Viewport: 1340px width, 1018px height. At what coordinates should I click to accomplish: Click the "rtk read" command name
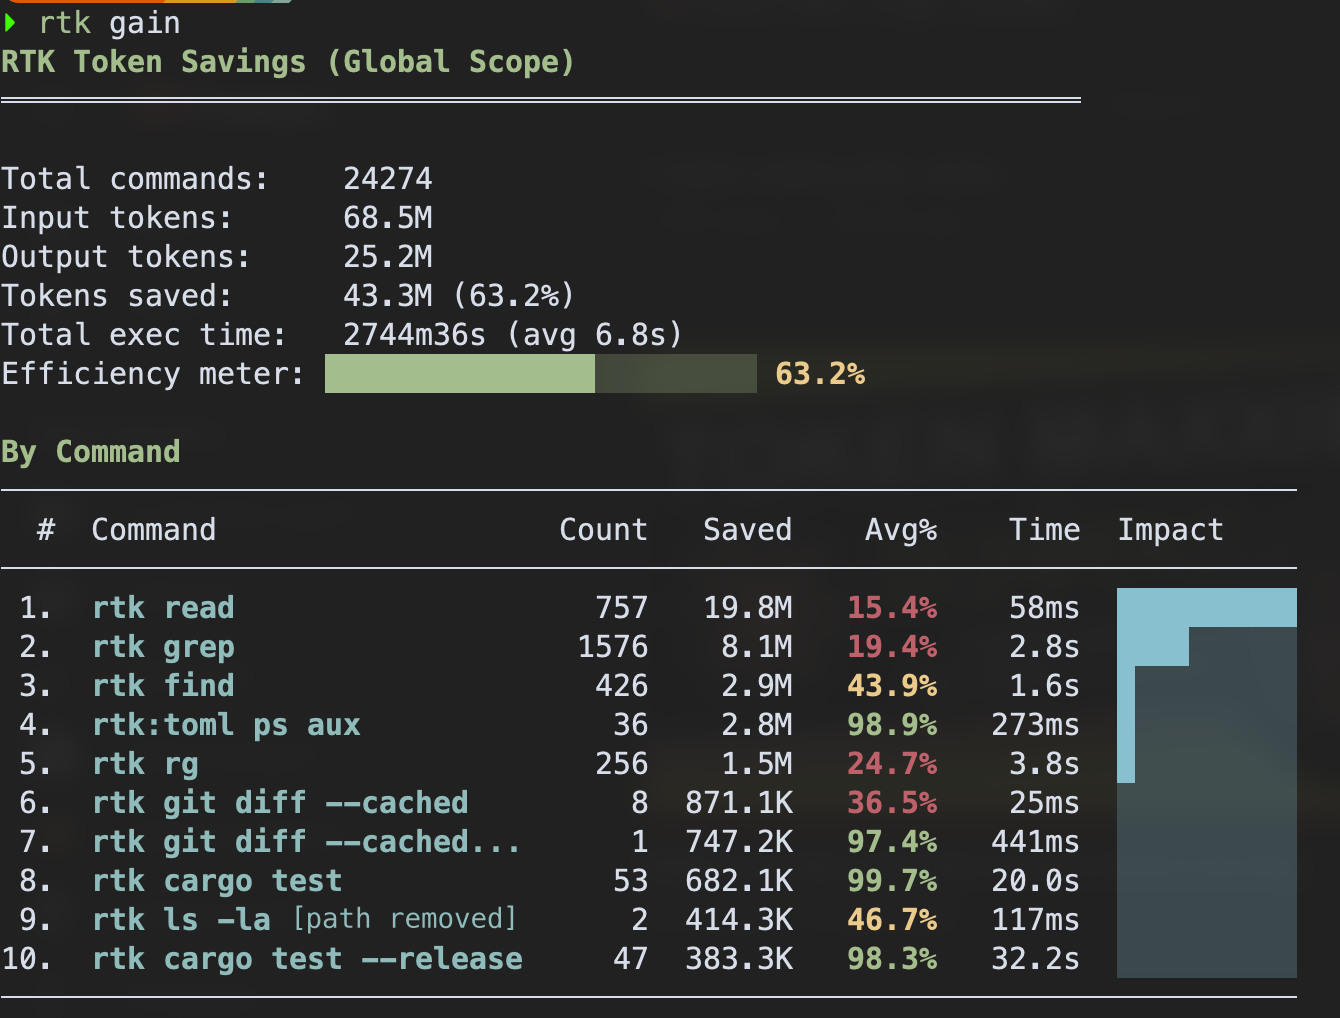[163, 608]
